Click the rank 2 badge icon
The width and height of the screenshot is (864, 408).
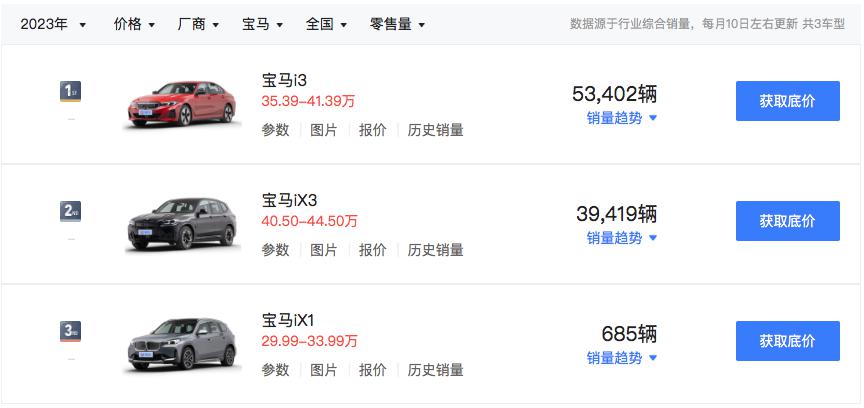point(70,212)
